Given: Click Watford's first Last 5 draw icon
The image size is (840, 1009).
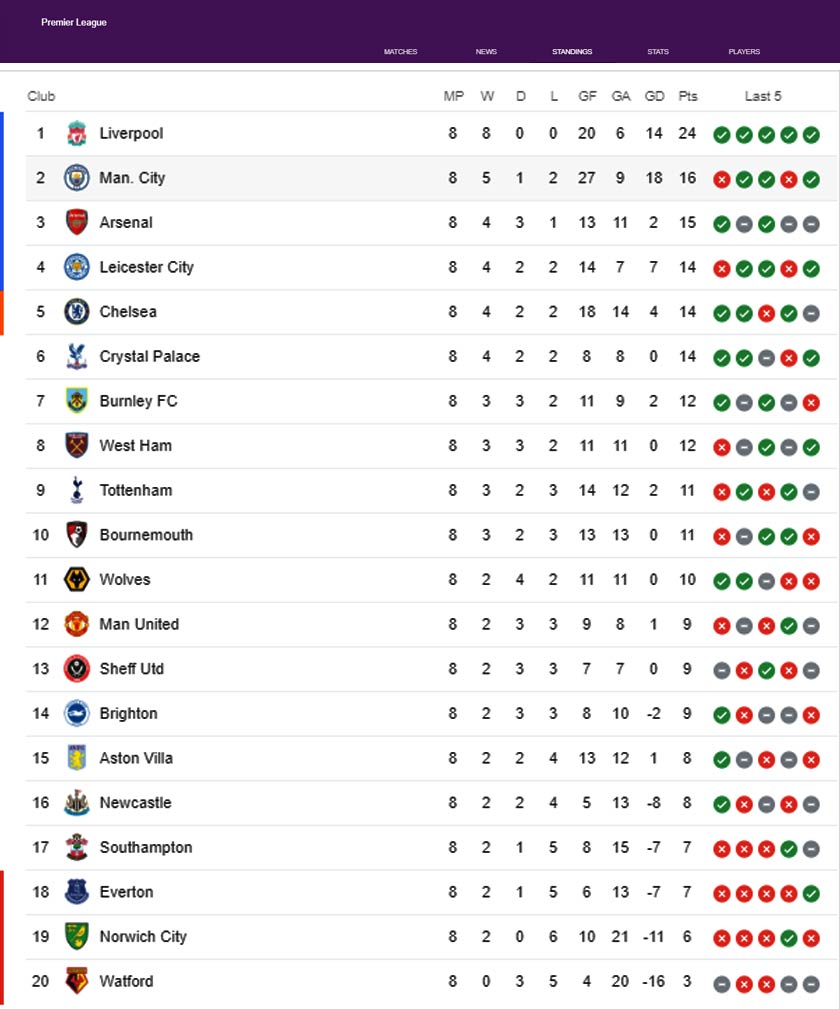Looking at the screenshot, I should point(722,983).
